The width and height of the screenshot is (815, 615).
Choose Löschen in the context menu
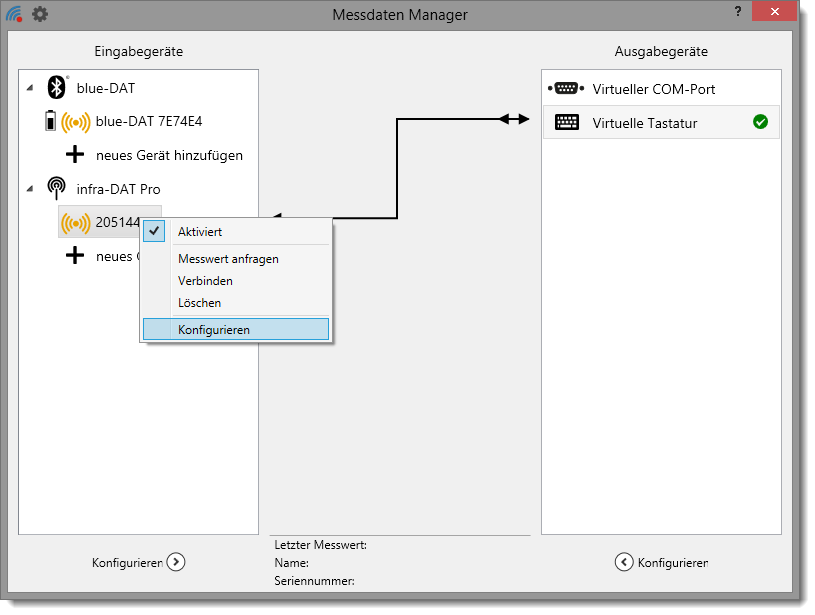tap(200, 303)
